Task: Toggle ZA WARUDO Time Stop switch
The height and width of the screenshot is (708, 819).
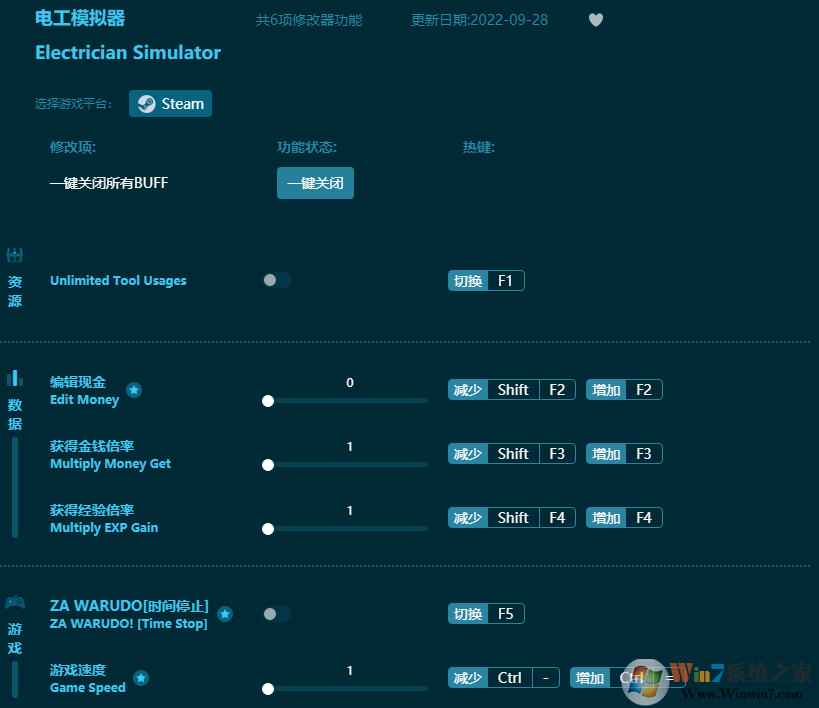Action: [277, 614]
